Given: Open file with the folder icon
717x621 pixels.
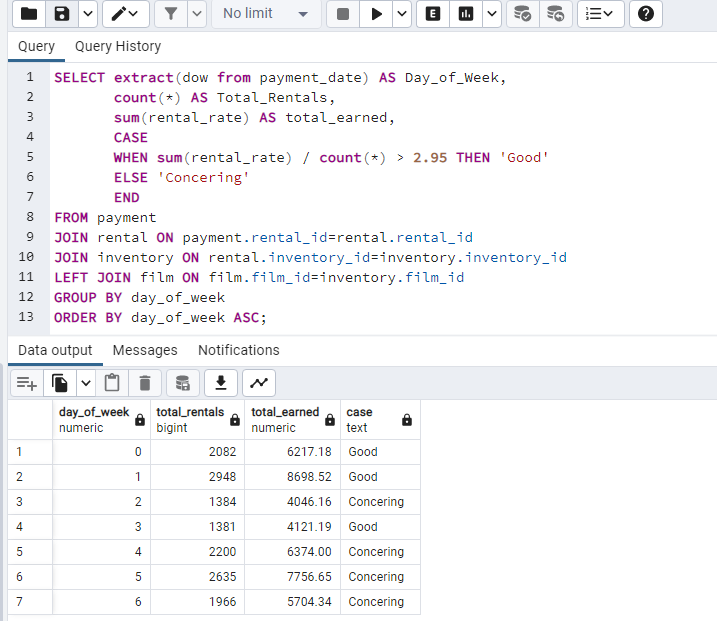Looking at the screenshot, I should point(29,14).
